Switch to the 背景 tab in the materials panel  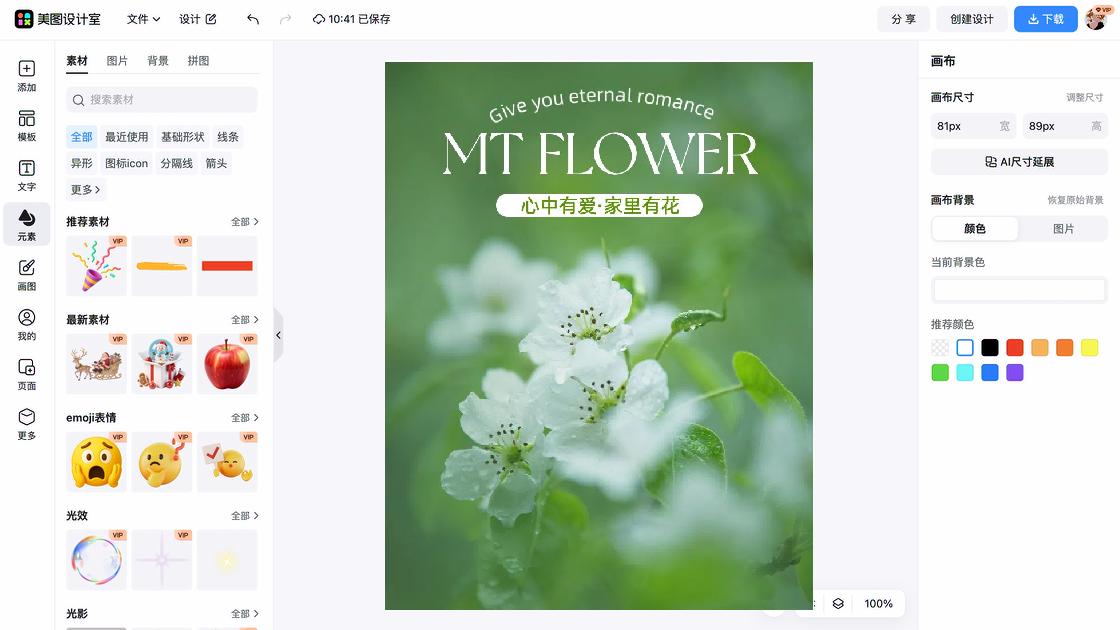click(158, 60)
